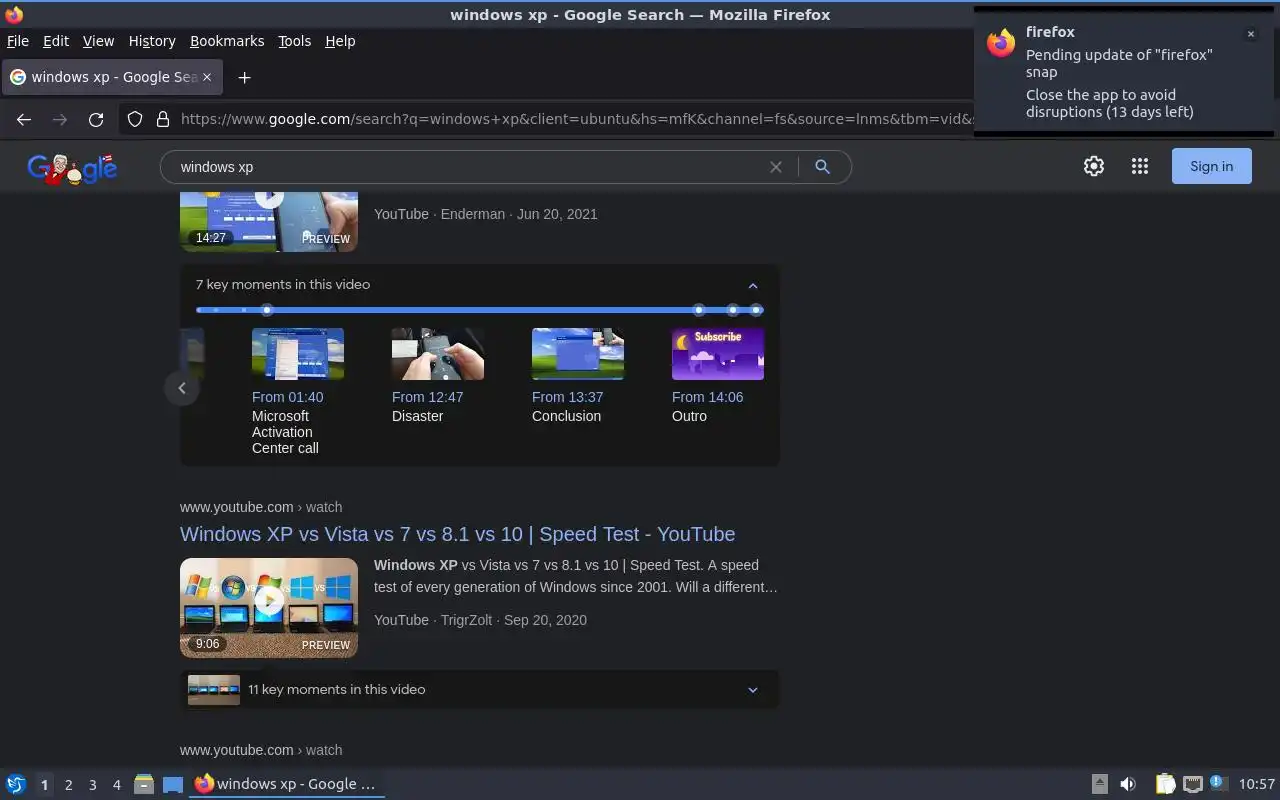Open the Help menu
This screenshot has height=800, width=1280.
[340, 41]
